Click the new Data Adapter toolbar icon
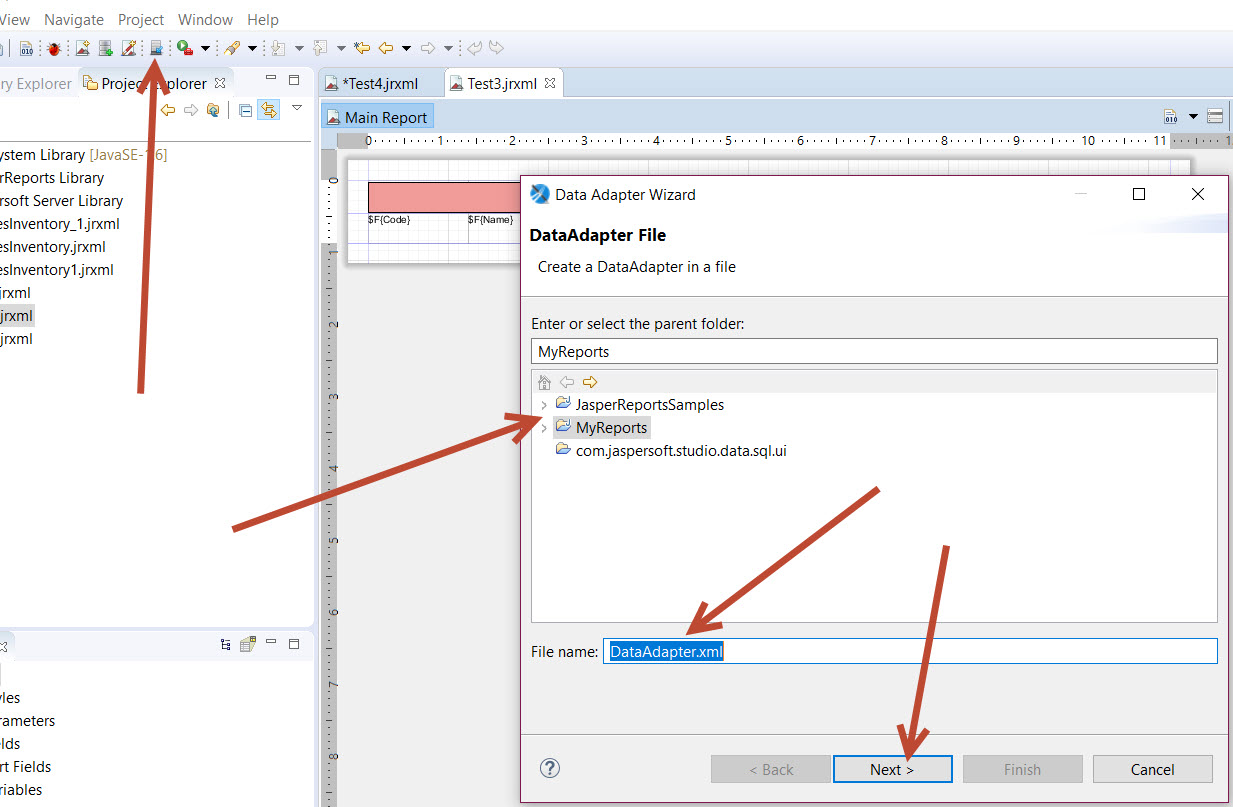The width and height of the screenshot is (1233, 807). point(156,48)
